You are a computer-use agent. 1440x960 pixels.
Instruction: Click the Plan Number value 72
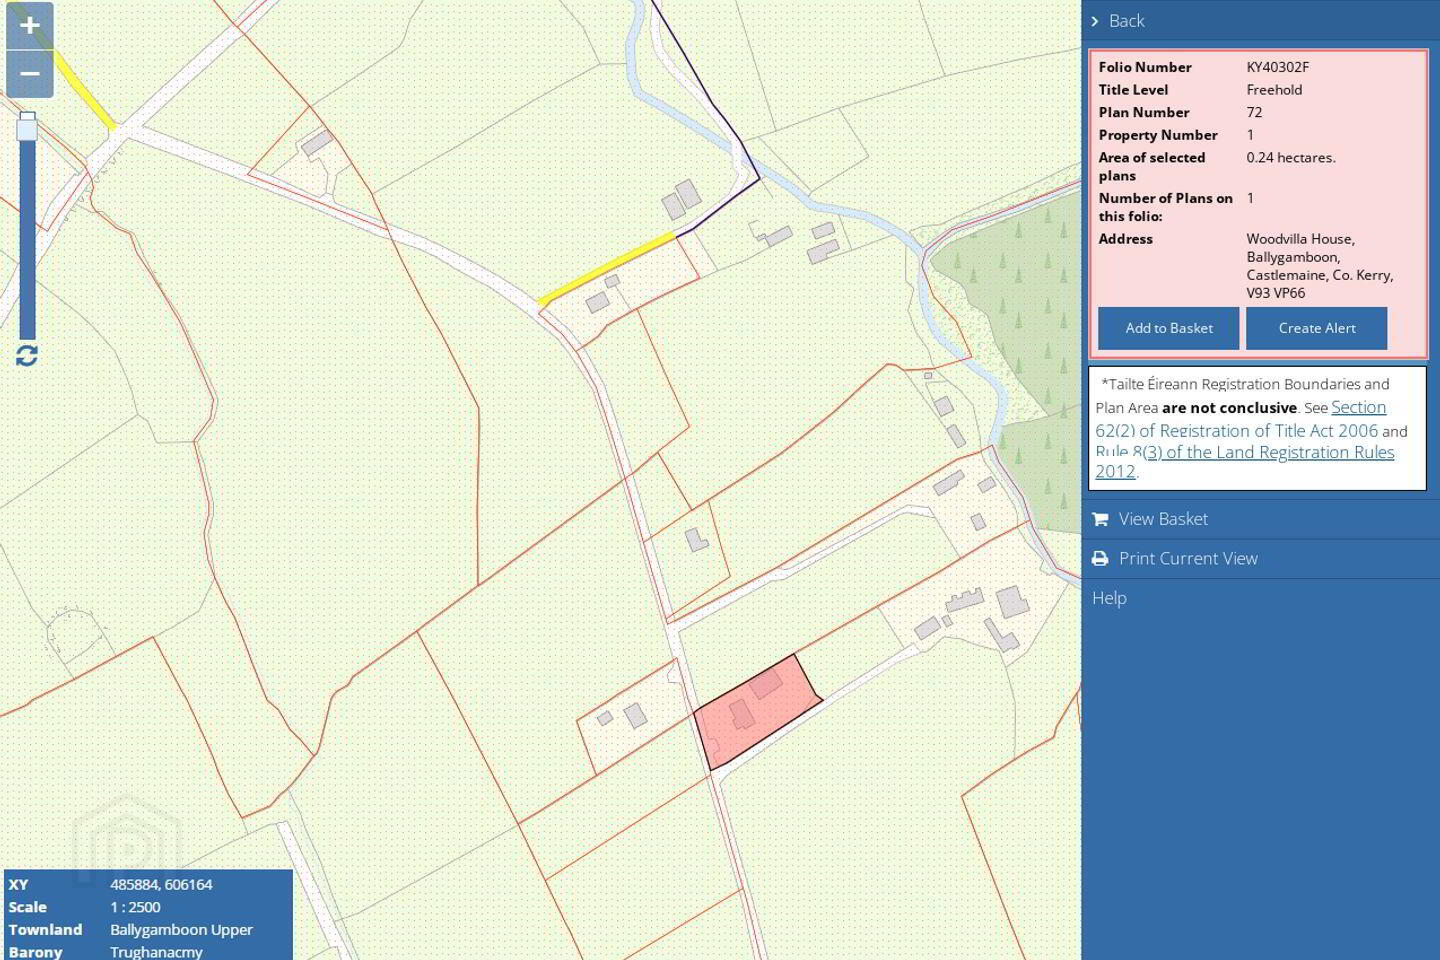[1254, 113]
